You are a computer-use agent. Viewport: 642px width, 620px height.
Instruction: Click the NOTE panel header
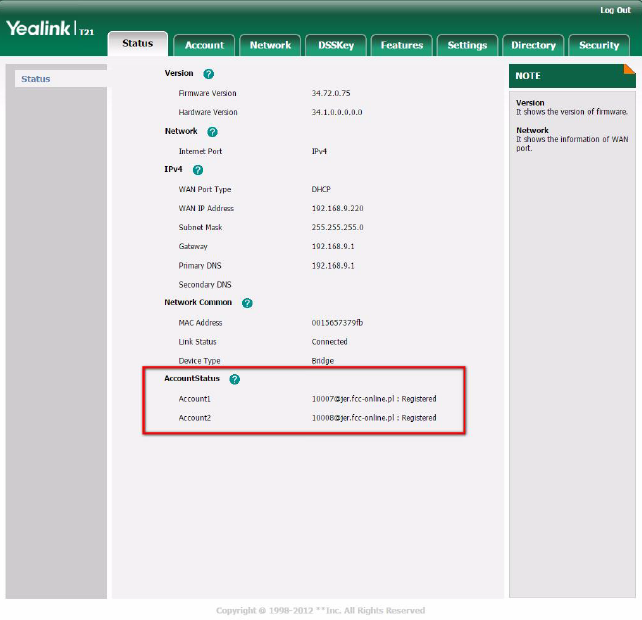click(x=572, y=76)
